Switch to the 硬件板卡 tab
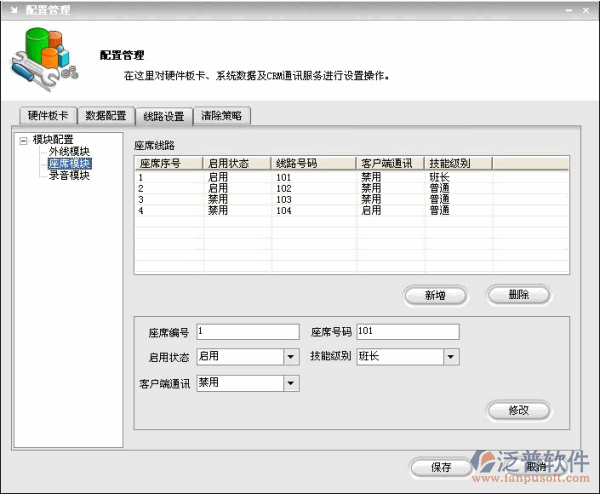This screenshot has height=494, width=600. coord(48,116)
